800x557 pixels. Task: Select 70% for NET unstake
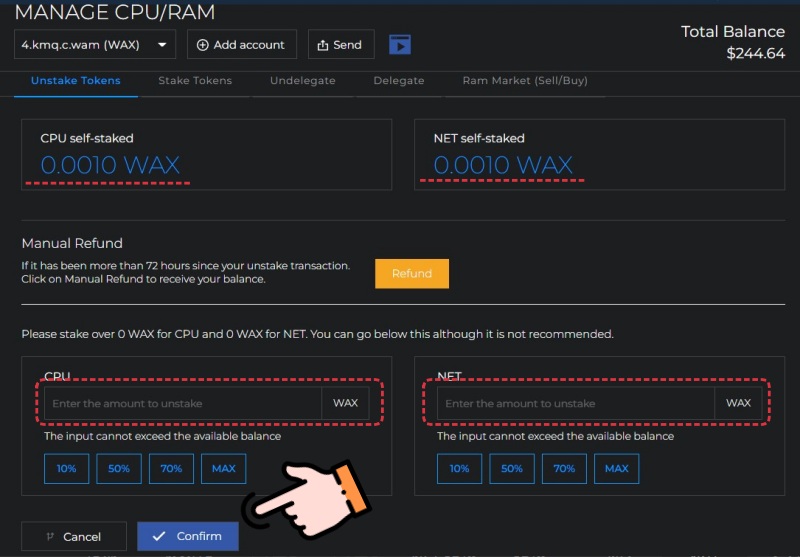(564, 468)
